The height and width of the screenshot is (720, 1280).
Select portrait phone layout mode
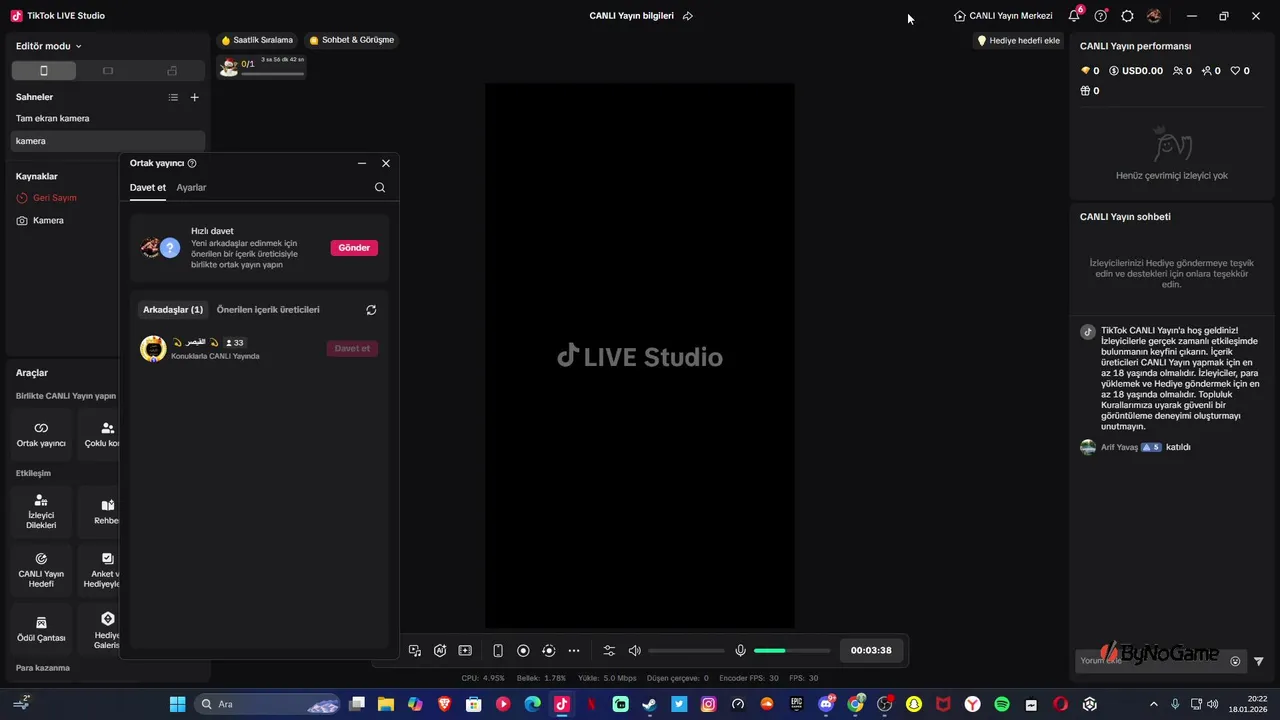click(x=43, y=70)
